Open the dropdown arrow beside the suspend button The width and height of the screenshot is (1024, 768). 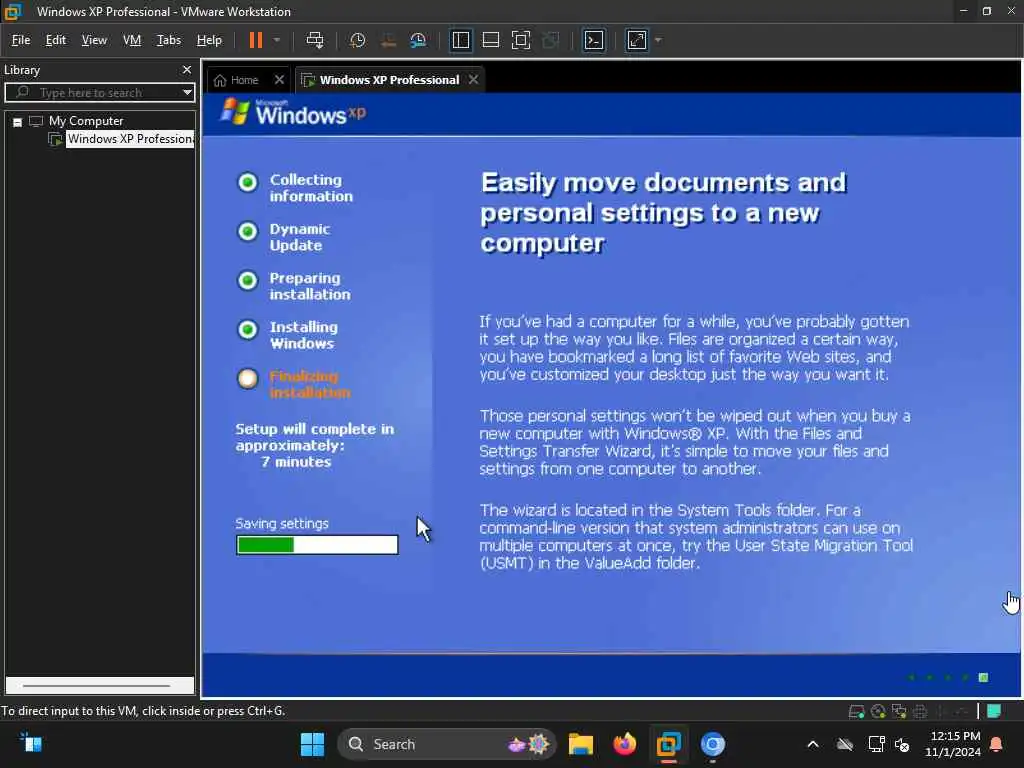click(x=277, y=40)
